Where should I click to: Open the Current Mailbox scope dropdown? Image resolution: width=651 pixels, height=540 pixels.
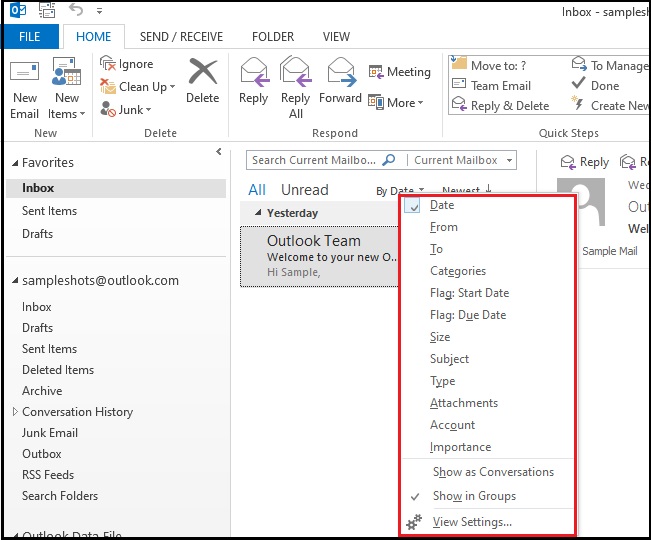[x=463, y=160]
